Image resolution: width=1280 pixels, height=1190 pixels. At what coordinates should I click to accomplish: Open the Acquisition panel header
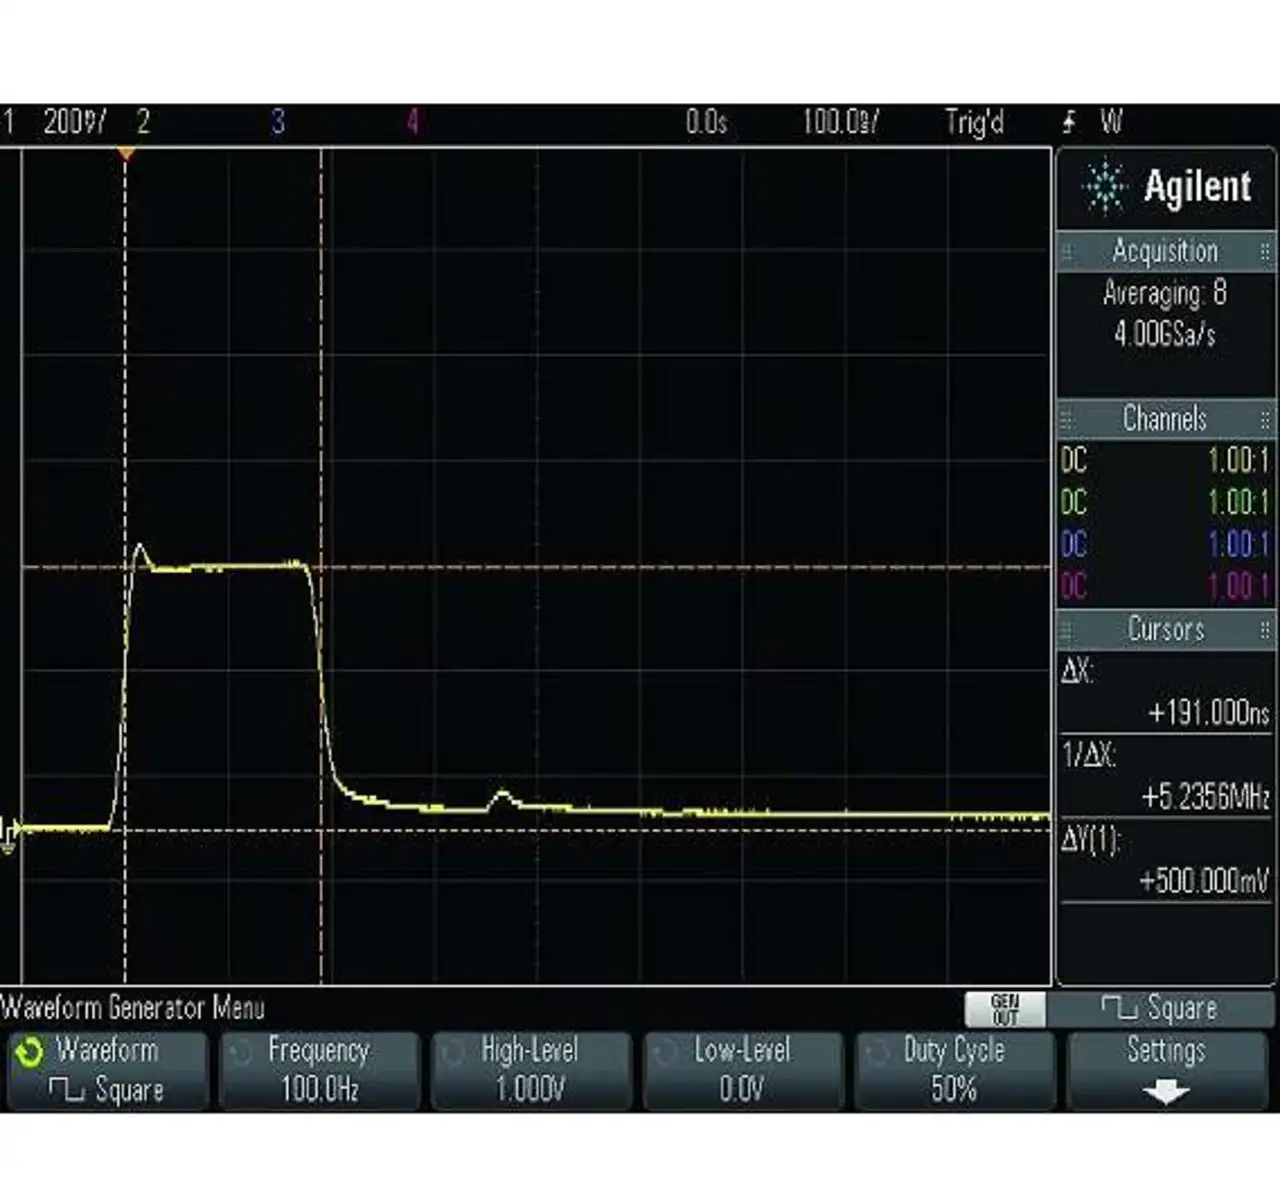pos(1165,251)
